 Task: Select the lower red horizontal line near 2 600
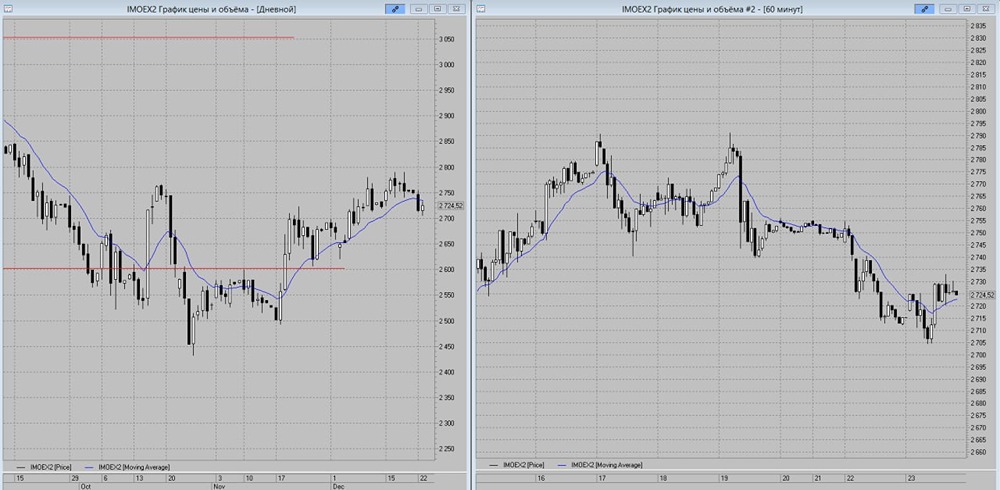pyautogui.click(x=173, y=268)
